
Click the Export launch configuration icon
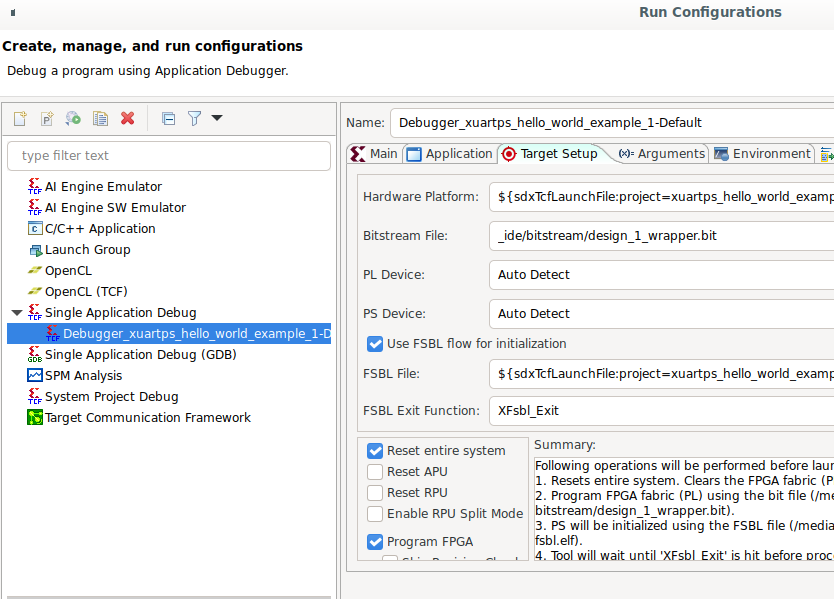coord(73,118)
